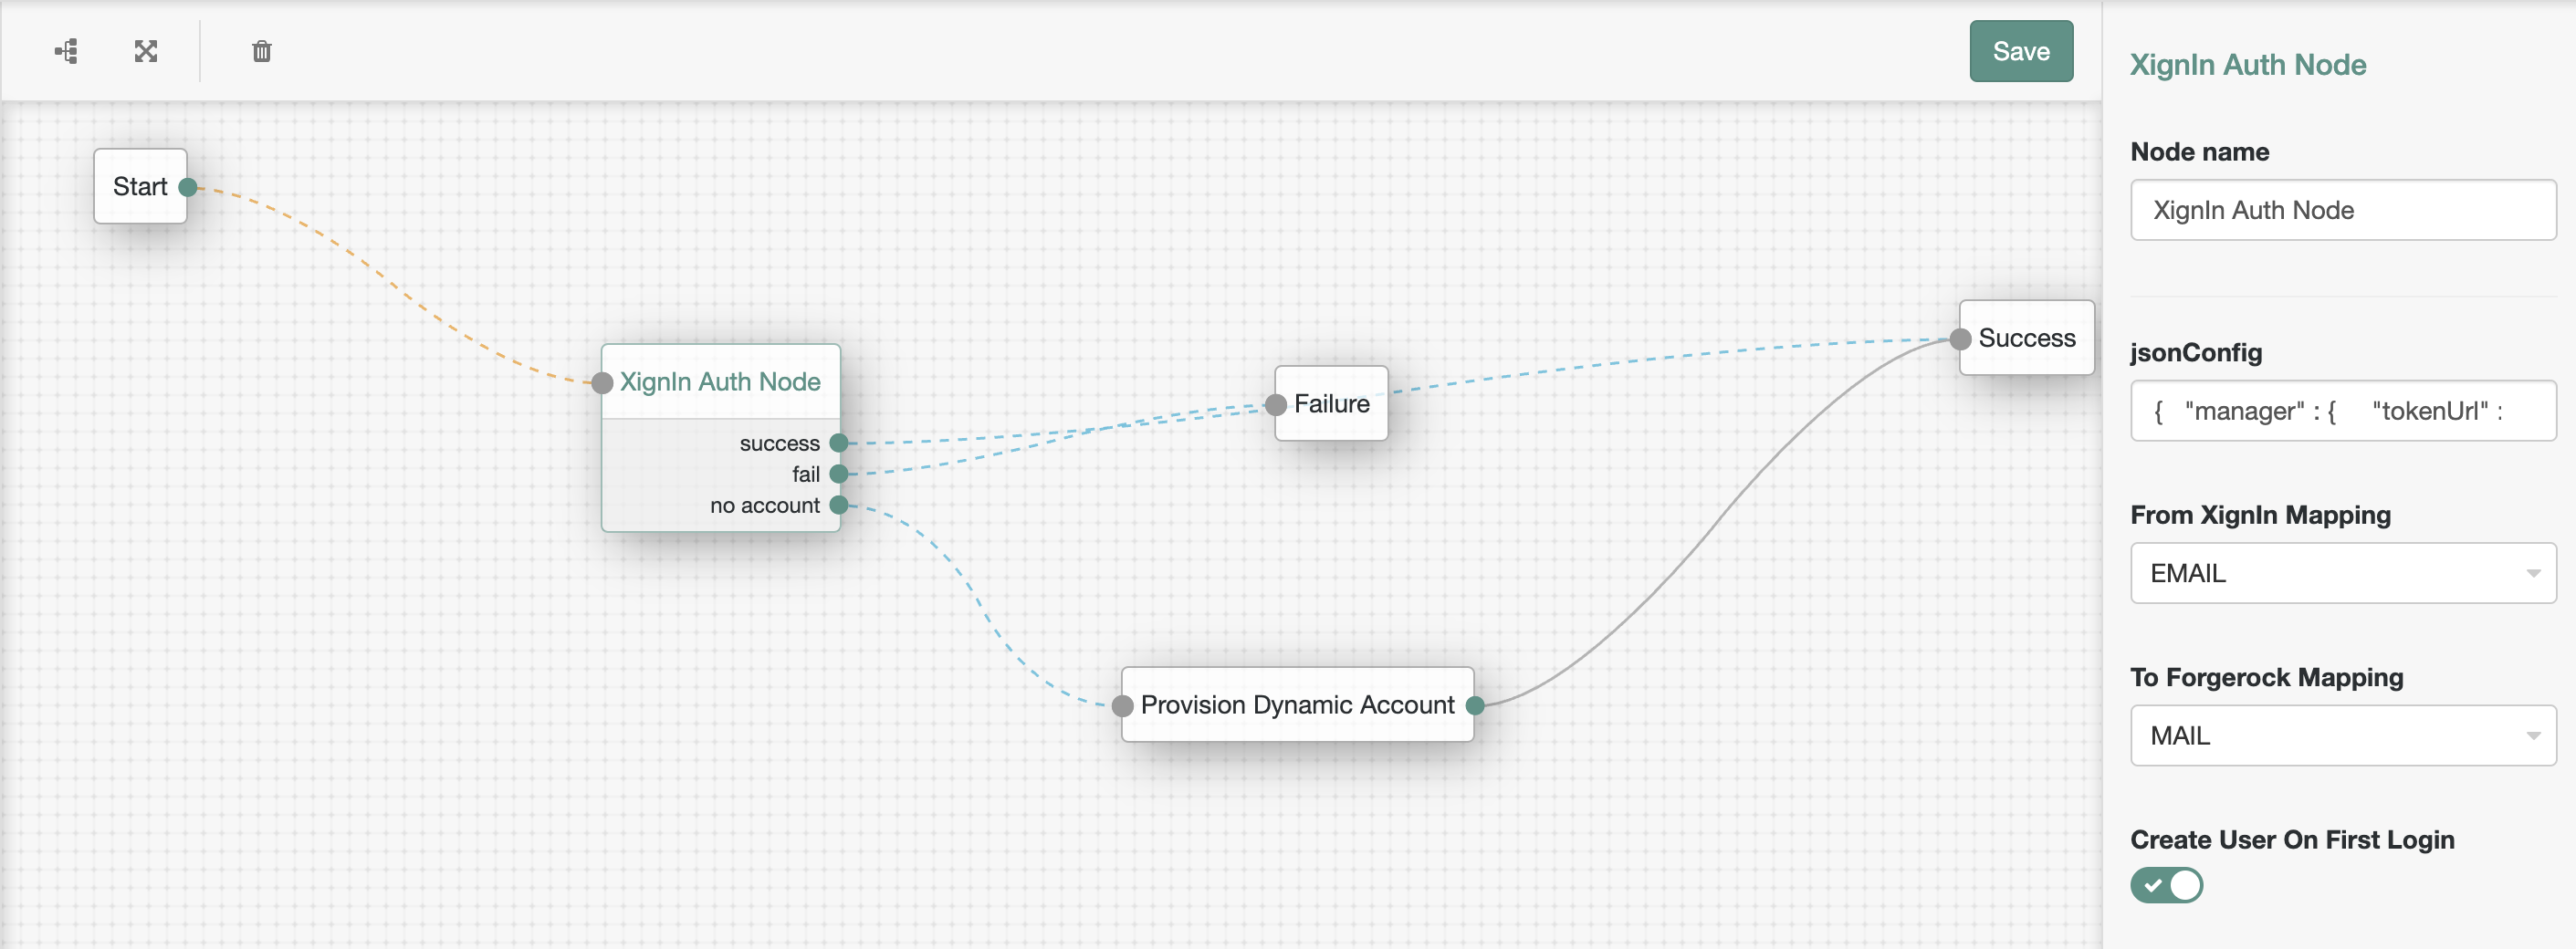Open the From XignIn Mapping dropdown
Viewport: 2576px width, 949px height.
pyautogui.click(x=2343, y=573)
